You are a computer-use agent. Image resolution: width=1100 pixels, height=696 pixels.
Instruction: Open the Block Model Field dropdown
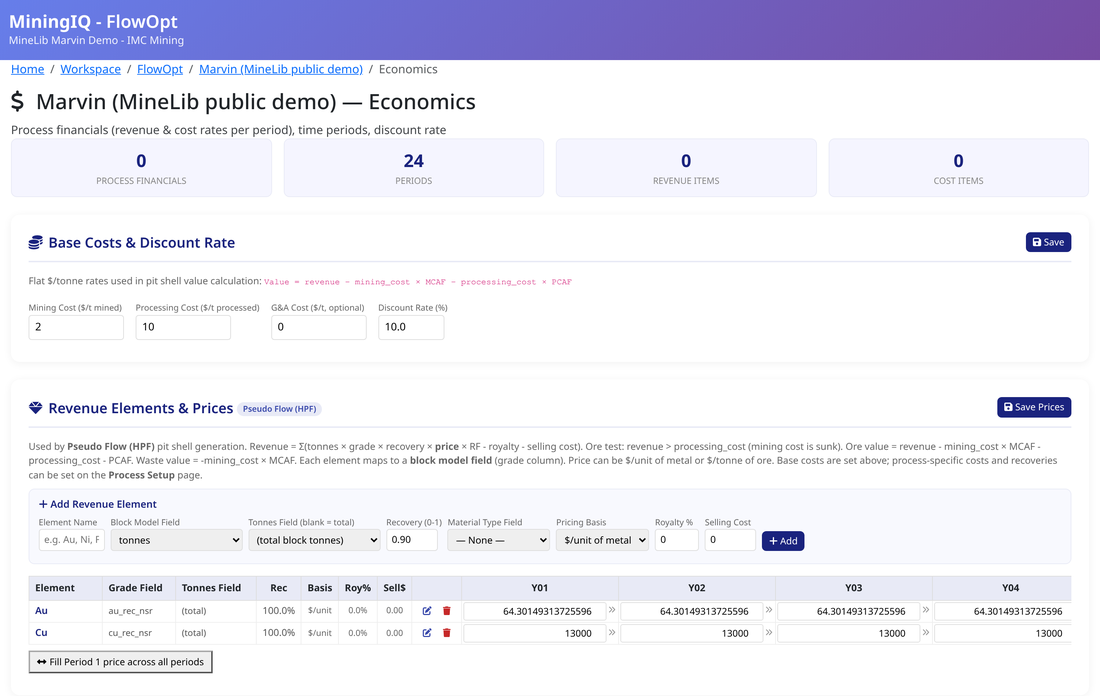pyautogui.click(x=176, y=540)
